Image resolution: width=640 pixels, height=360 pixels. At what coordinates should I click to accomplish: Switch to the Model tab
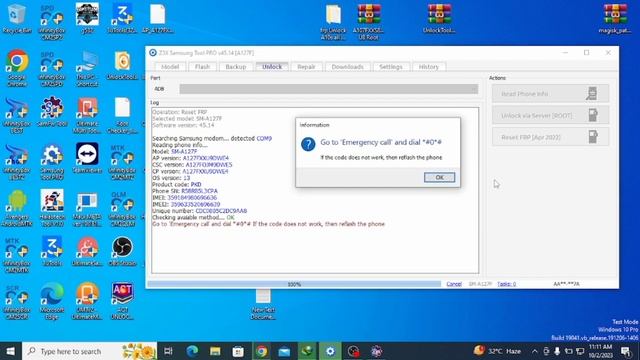[x=170, y=67]
